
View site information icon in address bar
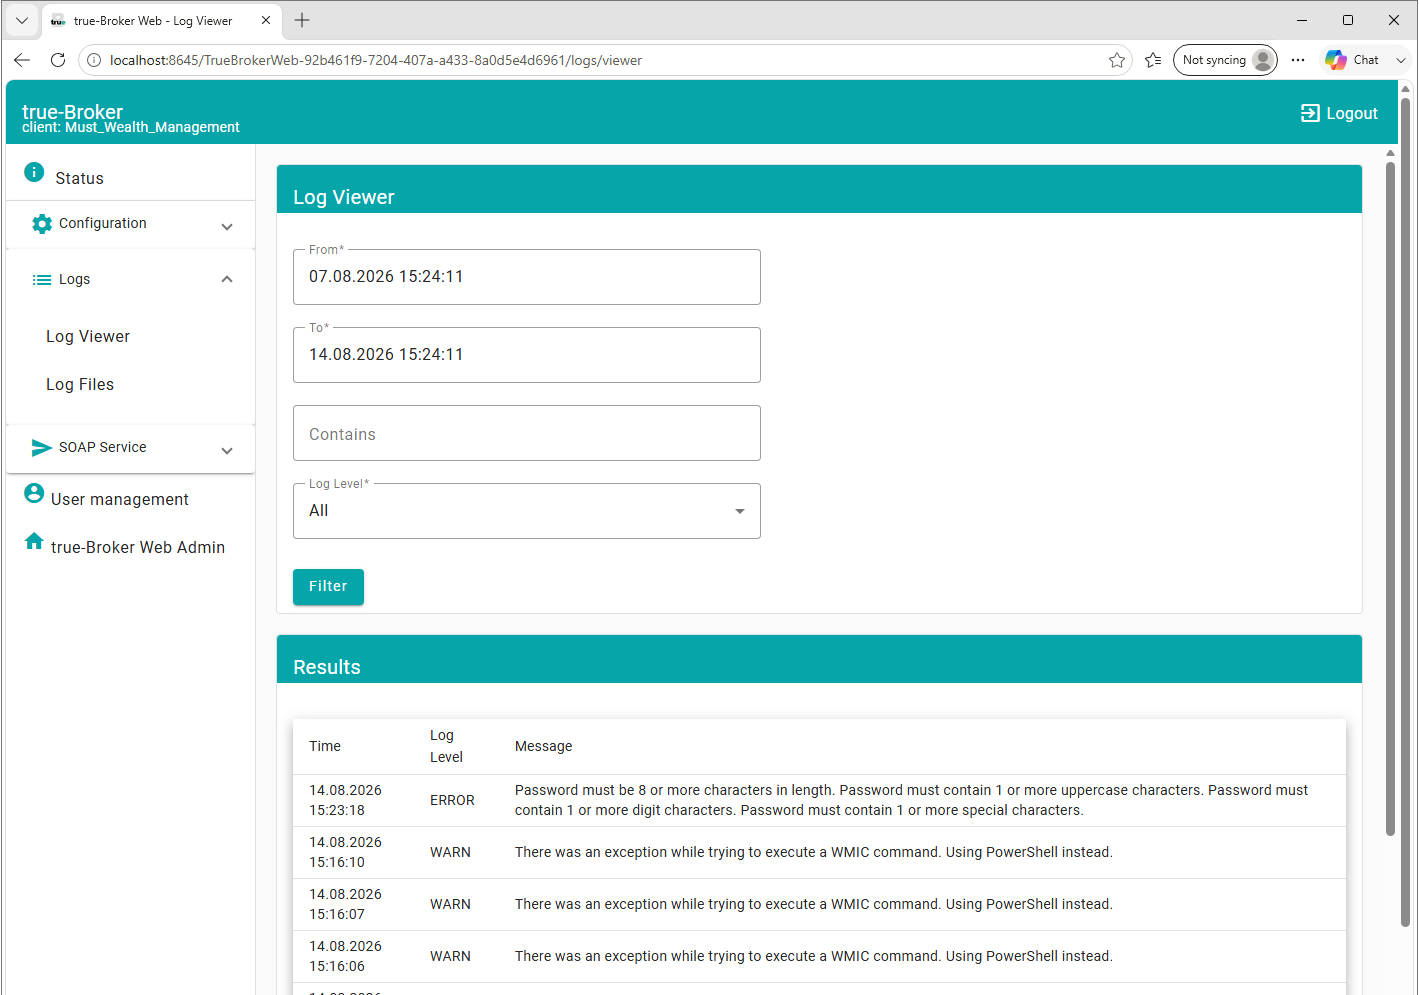(94, 60)
